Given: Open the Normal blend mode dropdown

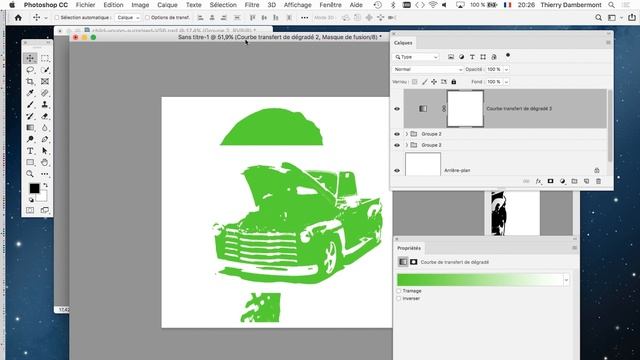Looking at the screenshot, I should [x=428, y=69].
